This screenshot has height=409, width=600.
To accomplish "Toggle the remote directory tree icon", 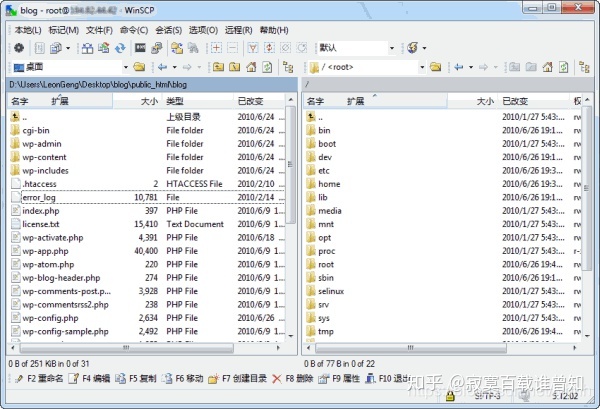I will (584, 67).
